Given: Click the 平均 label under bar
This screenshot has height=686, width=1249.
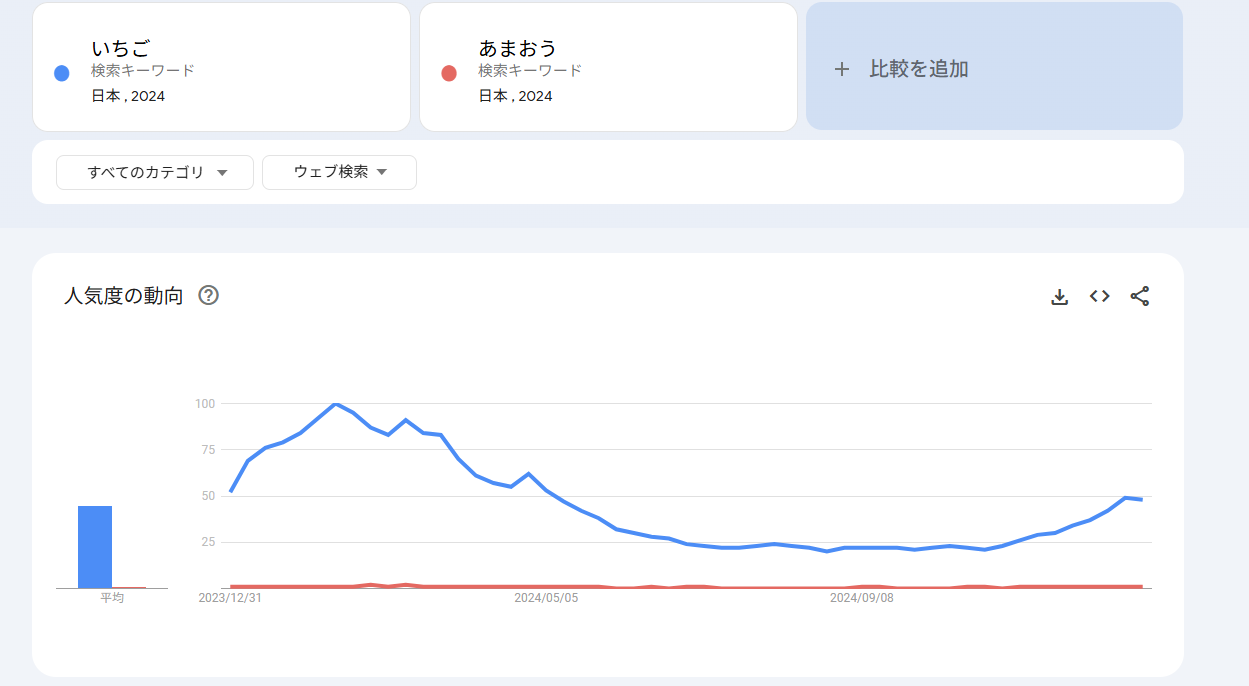Looking at the screenshot, I should (x=112, y=598).
